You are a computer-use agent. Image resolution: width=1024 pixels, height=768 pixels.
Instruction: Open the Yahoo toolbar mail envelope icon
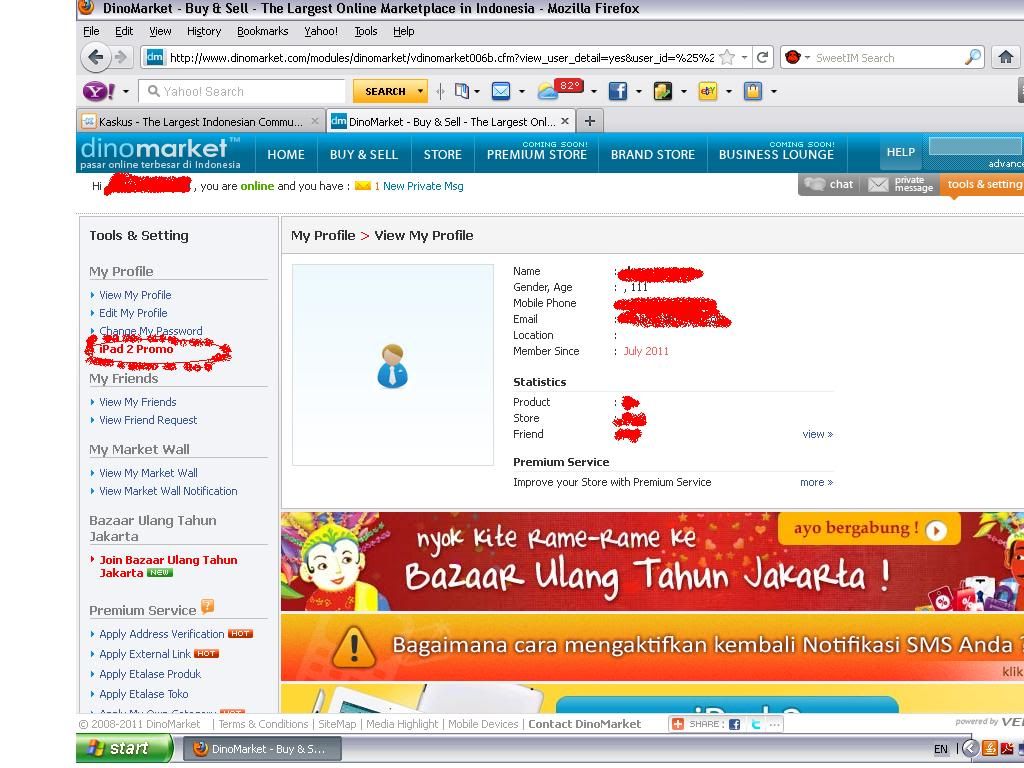[501, 91]
